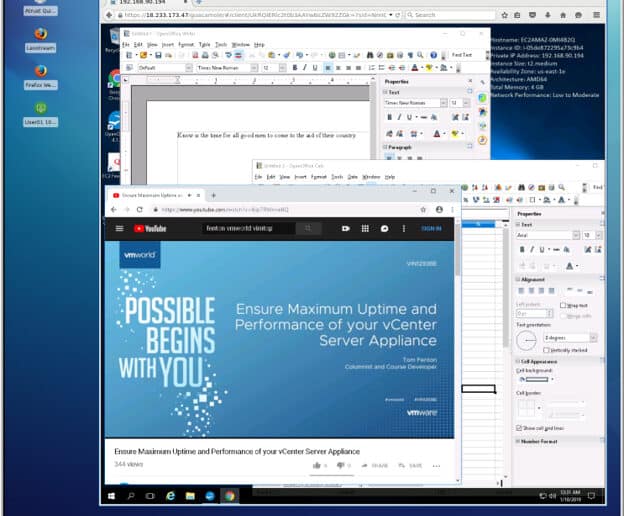The width and height of the screenshot is (624, 516).
Task: Collapse Cell Appearance section in Calc sidebar
Action: click(518, 361)
